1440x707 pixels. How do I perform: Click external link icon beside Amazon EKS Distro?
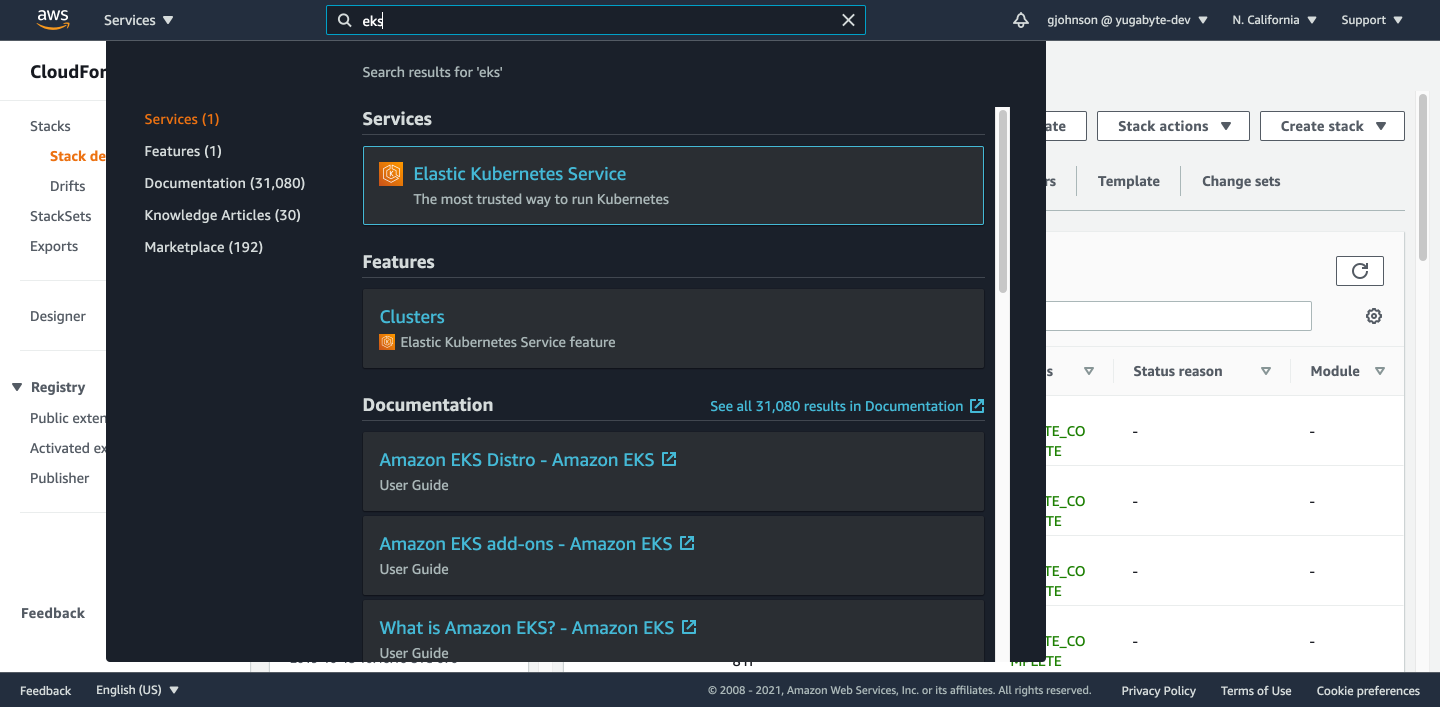coord(669,459)
